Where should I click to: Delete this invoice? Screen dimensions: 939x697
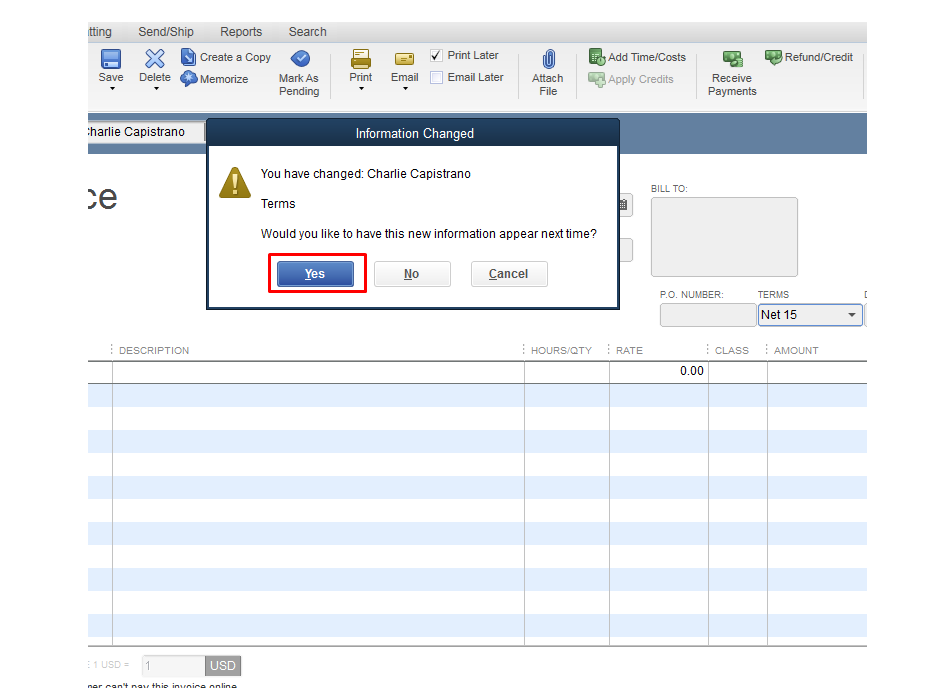pyautogui.click(x=154, y=70)
